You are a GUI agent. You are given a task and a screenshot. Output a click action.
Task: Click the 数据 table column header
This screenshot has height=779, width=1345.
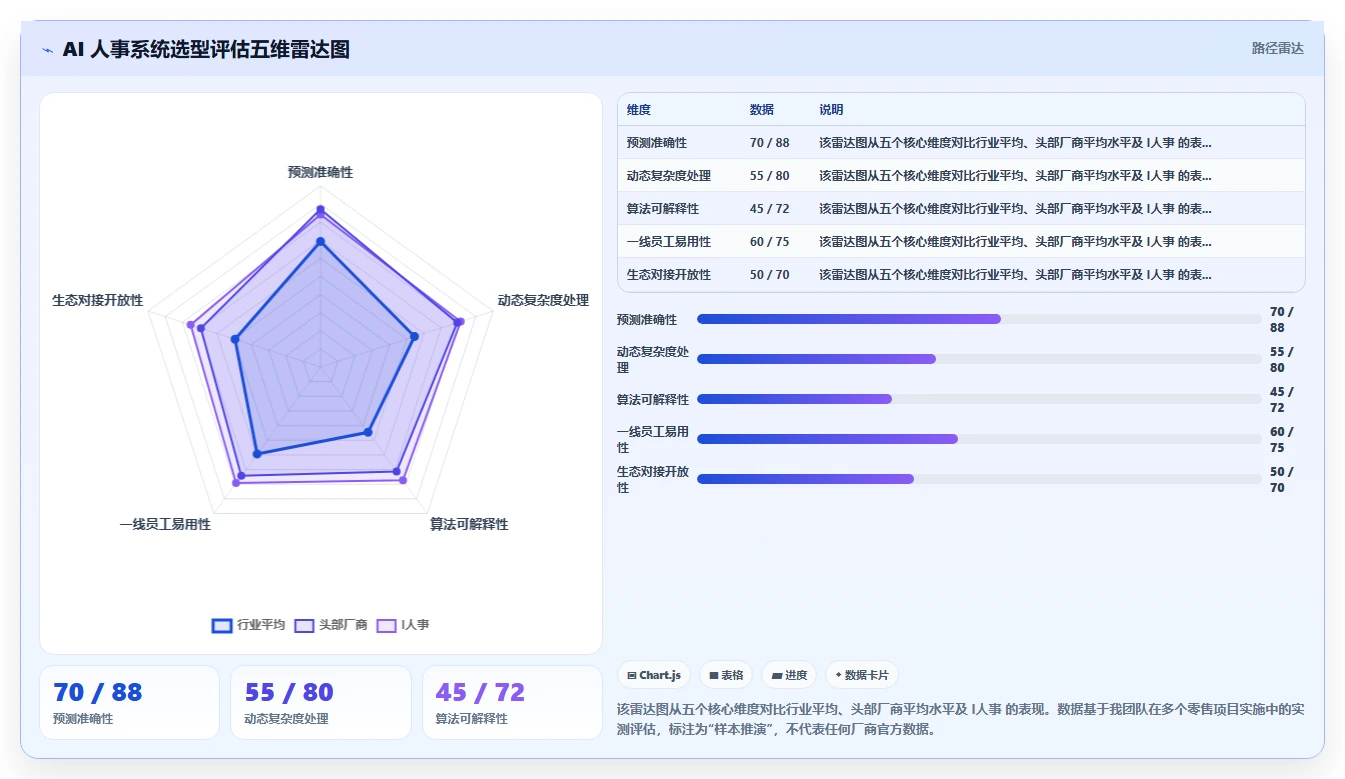coord(762,110)
